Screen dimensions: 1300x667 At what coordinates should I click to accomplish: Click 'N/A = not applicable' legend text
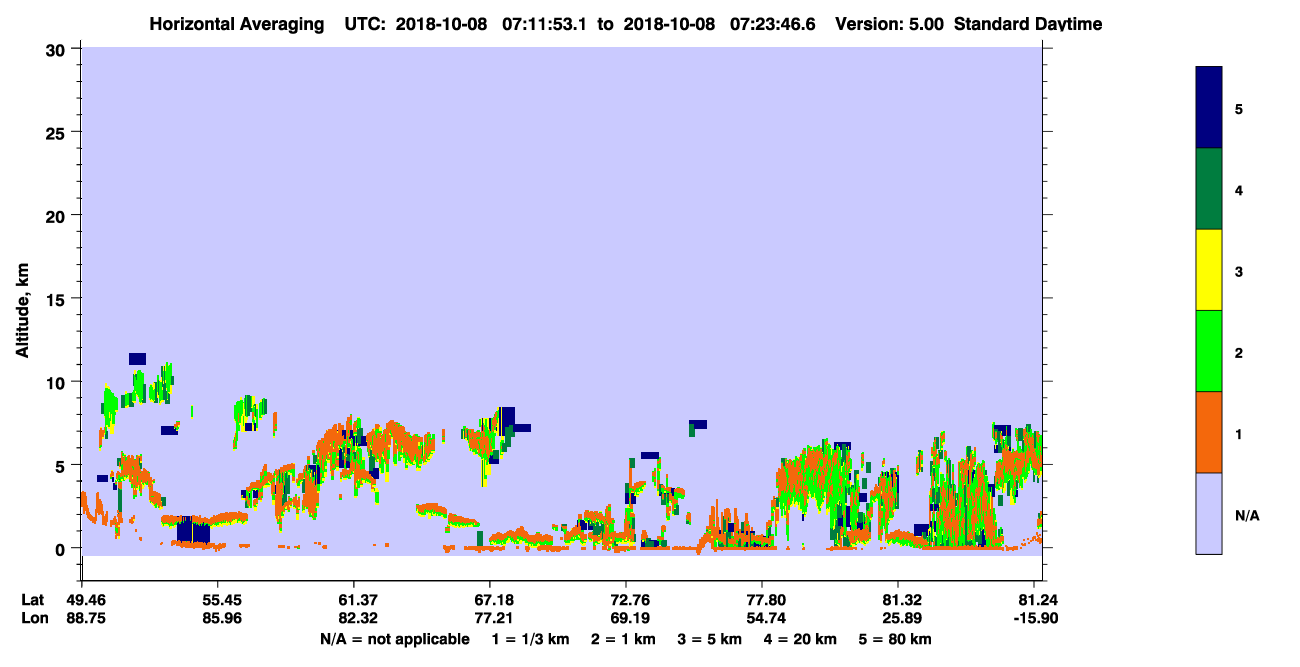394,639
